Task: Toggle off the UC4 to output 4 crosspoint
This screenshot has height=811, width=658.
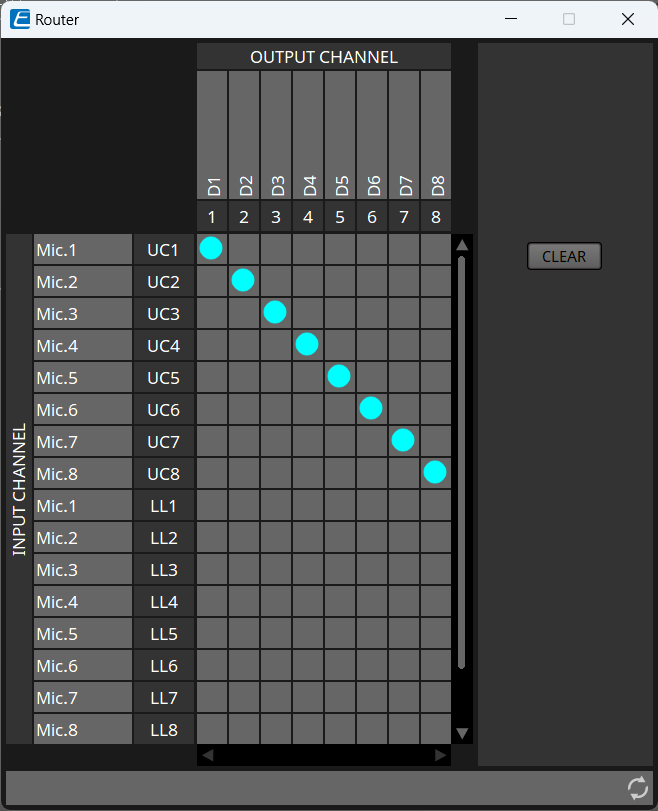Action: coord(307,344)
